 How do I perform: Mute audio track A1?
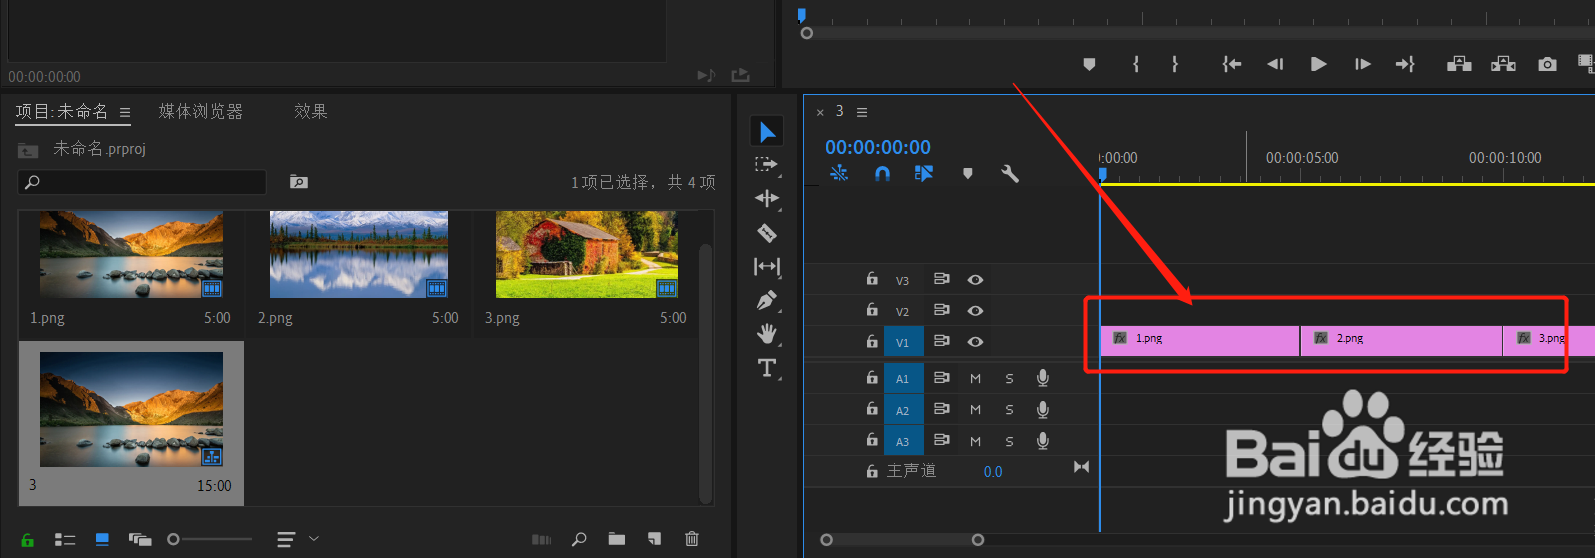(x=975, y=379)
